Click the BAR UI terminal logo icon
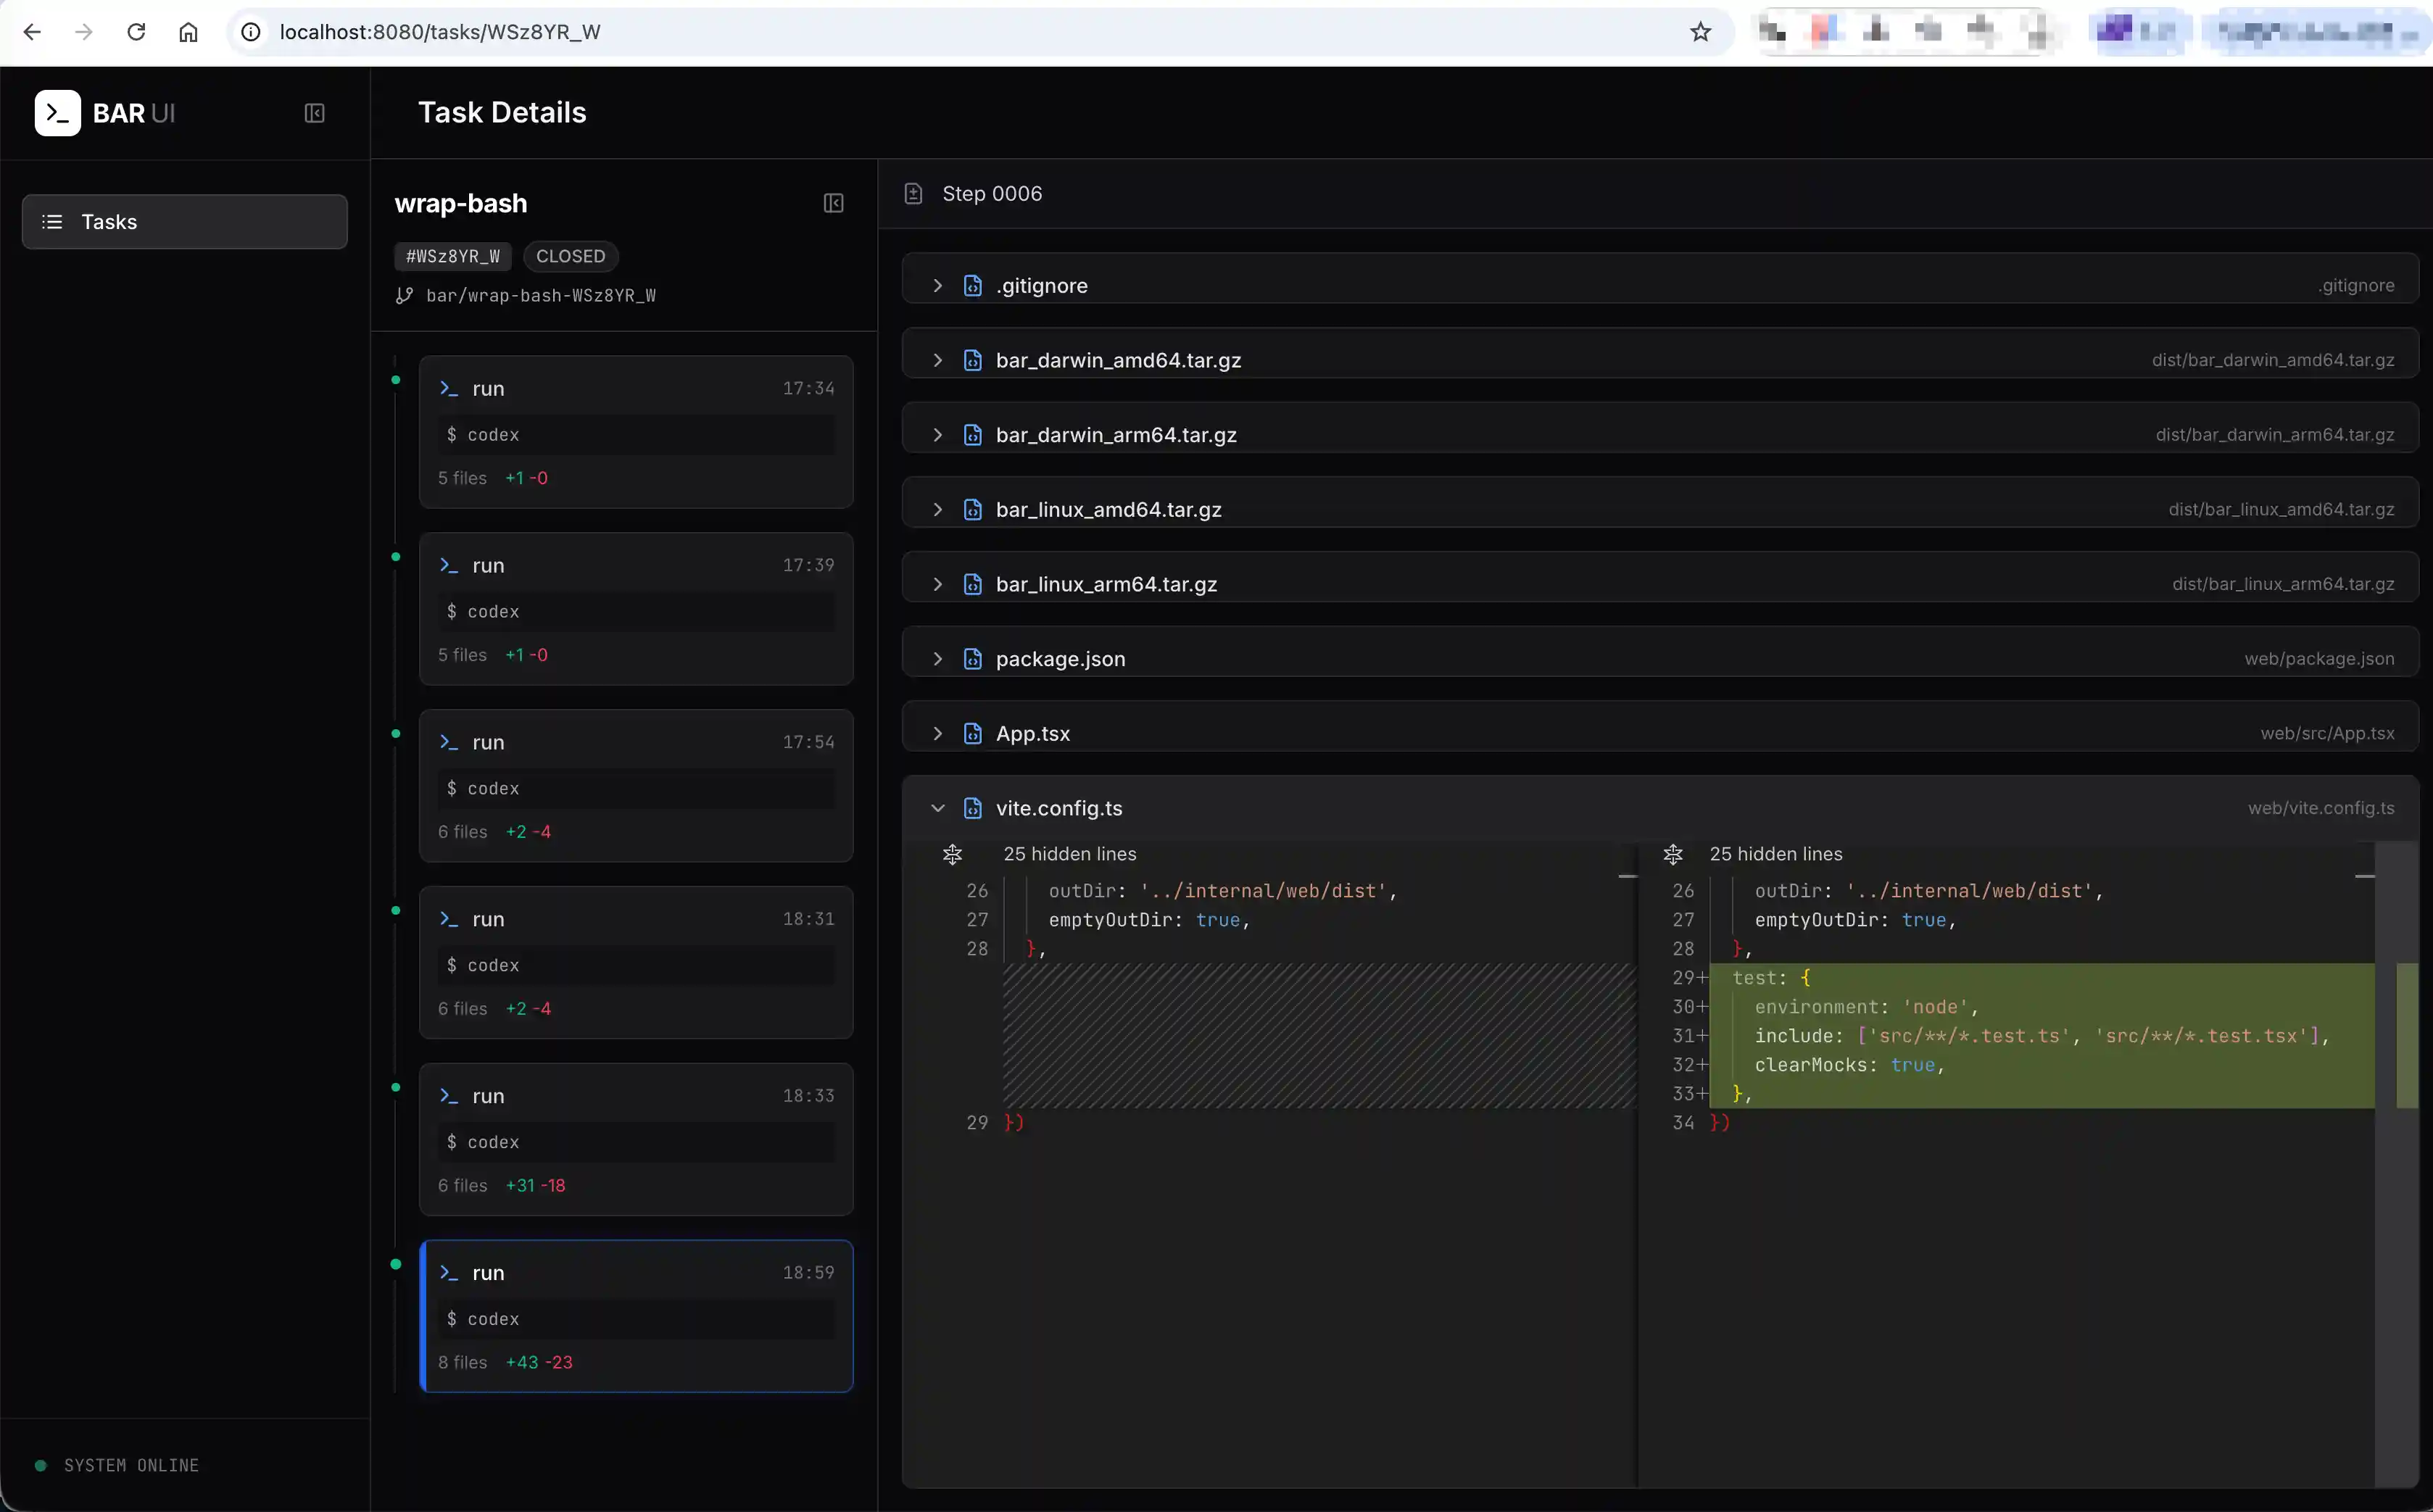Viewport: 2433px width, 1512px height. (x=57, y=112)
